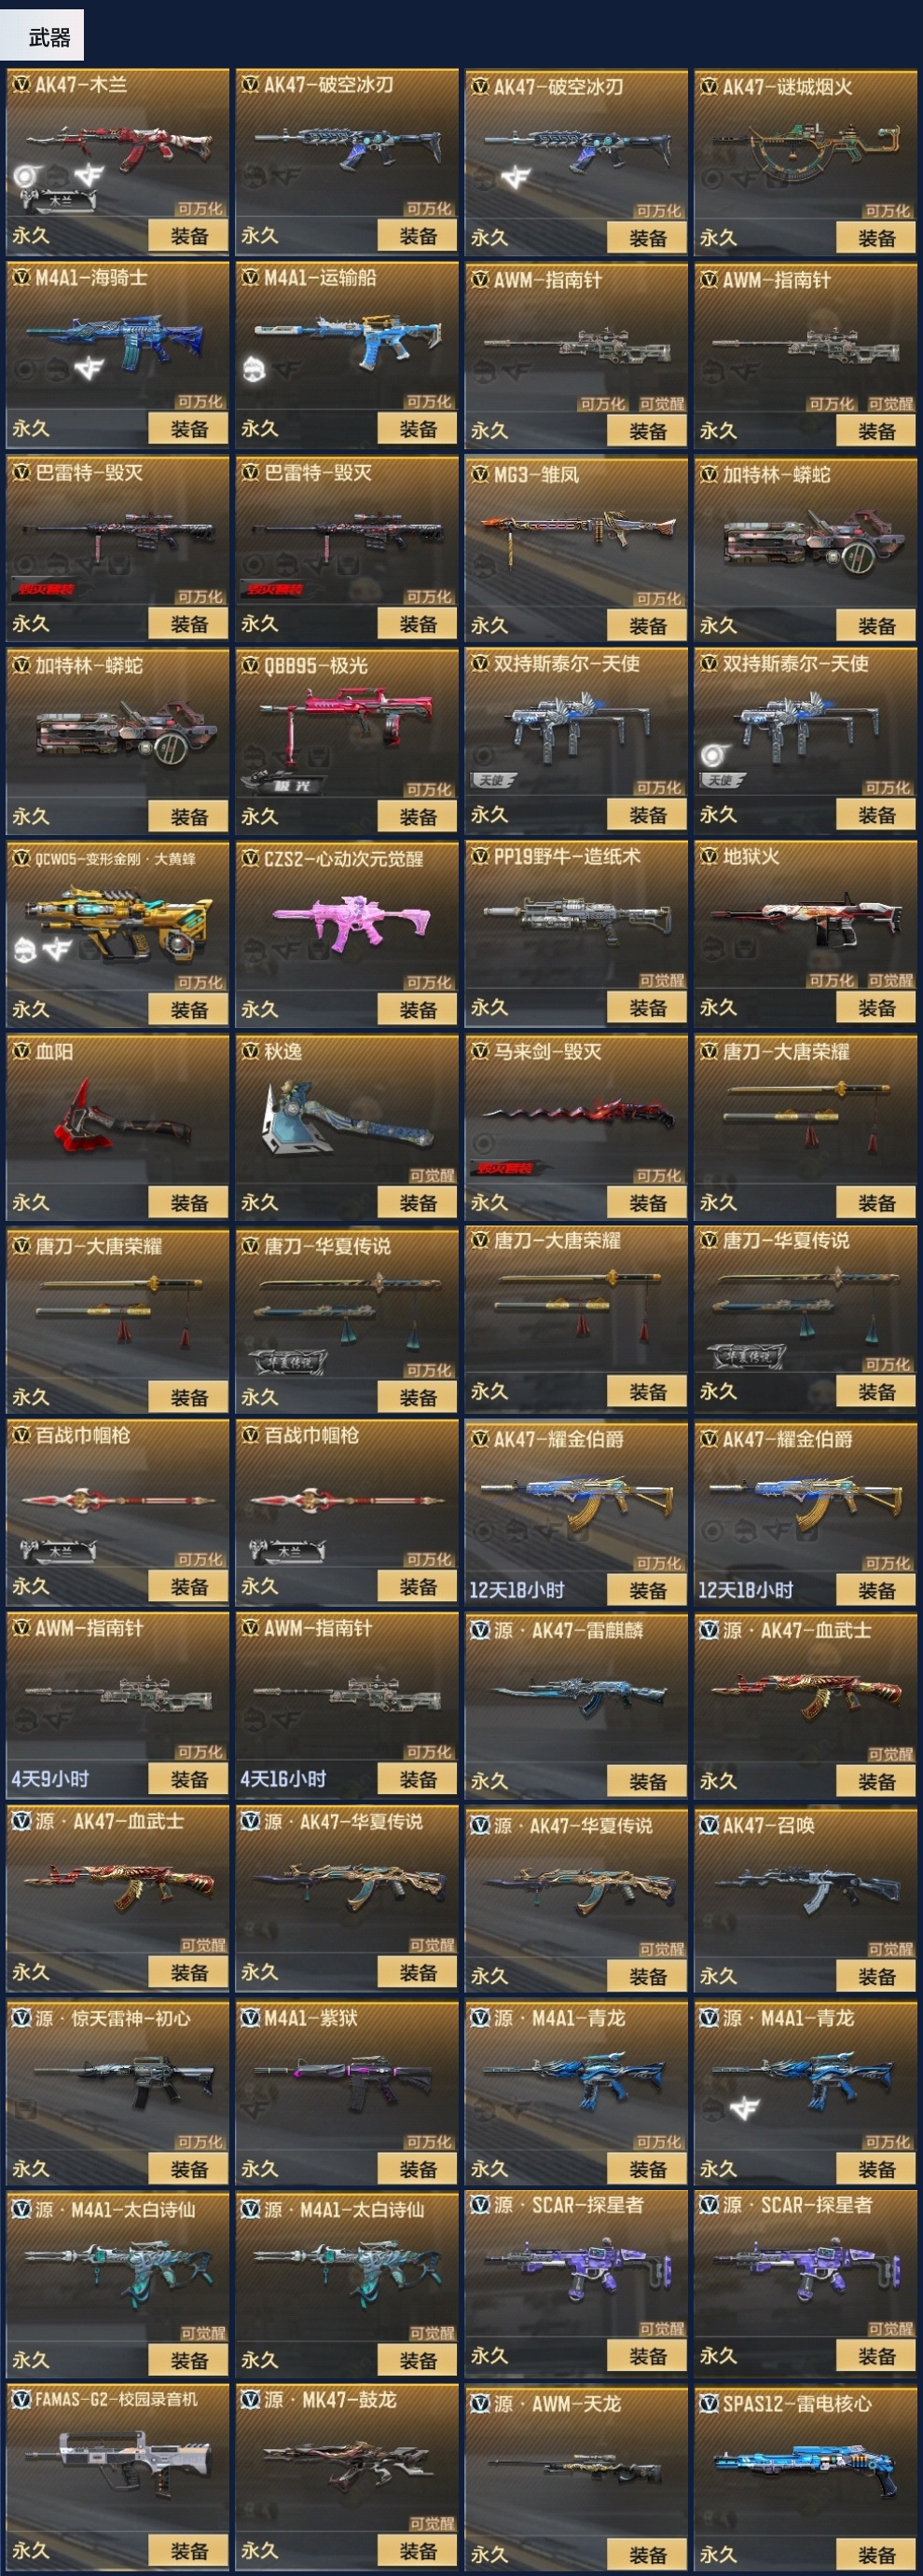Equip the 源·MK47-鼓龙 weapon
Viewport: 923px width, 2576px height.
pyautogui.click(x=418, y=2551)
